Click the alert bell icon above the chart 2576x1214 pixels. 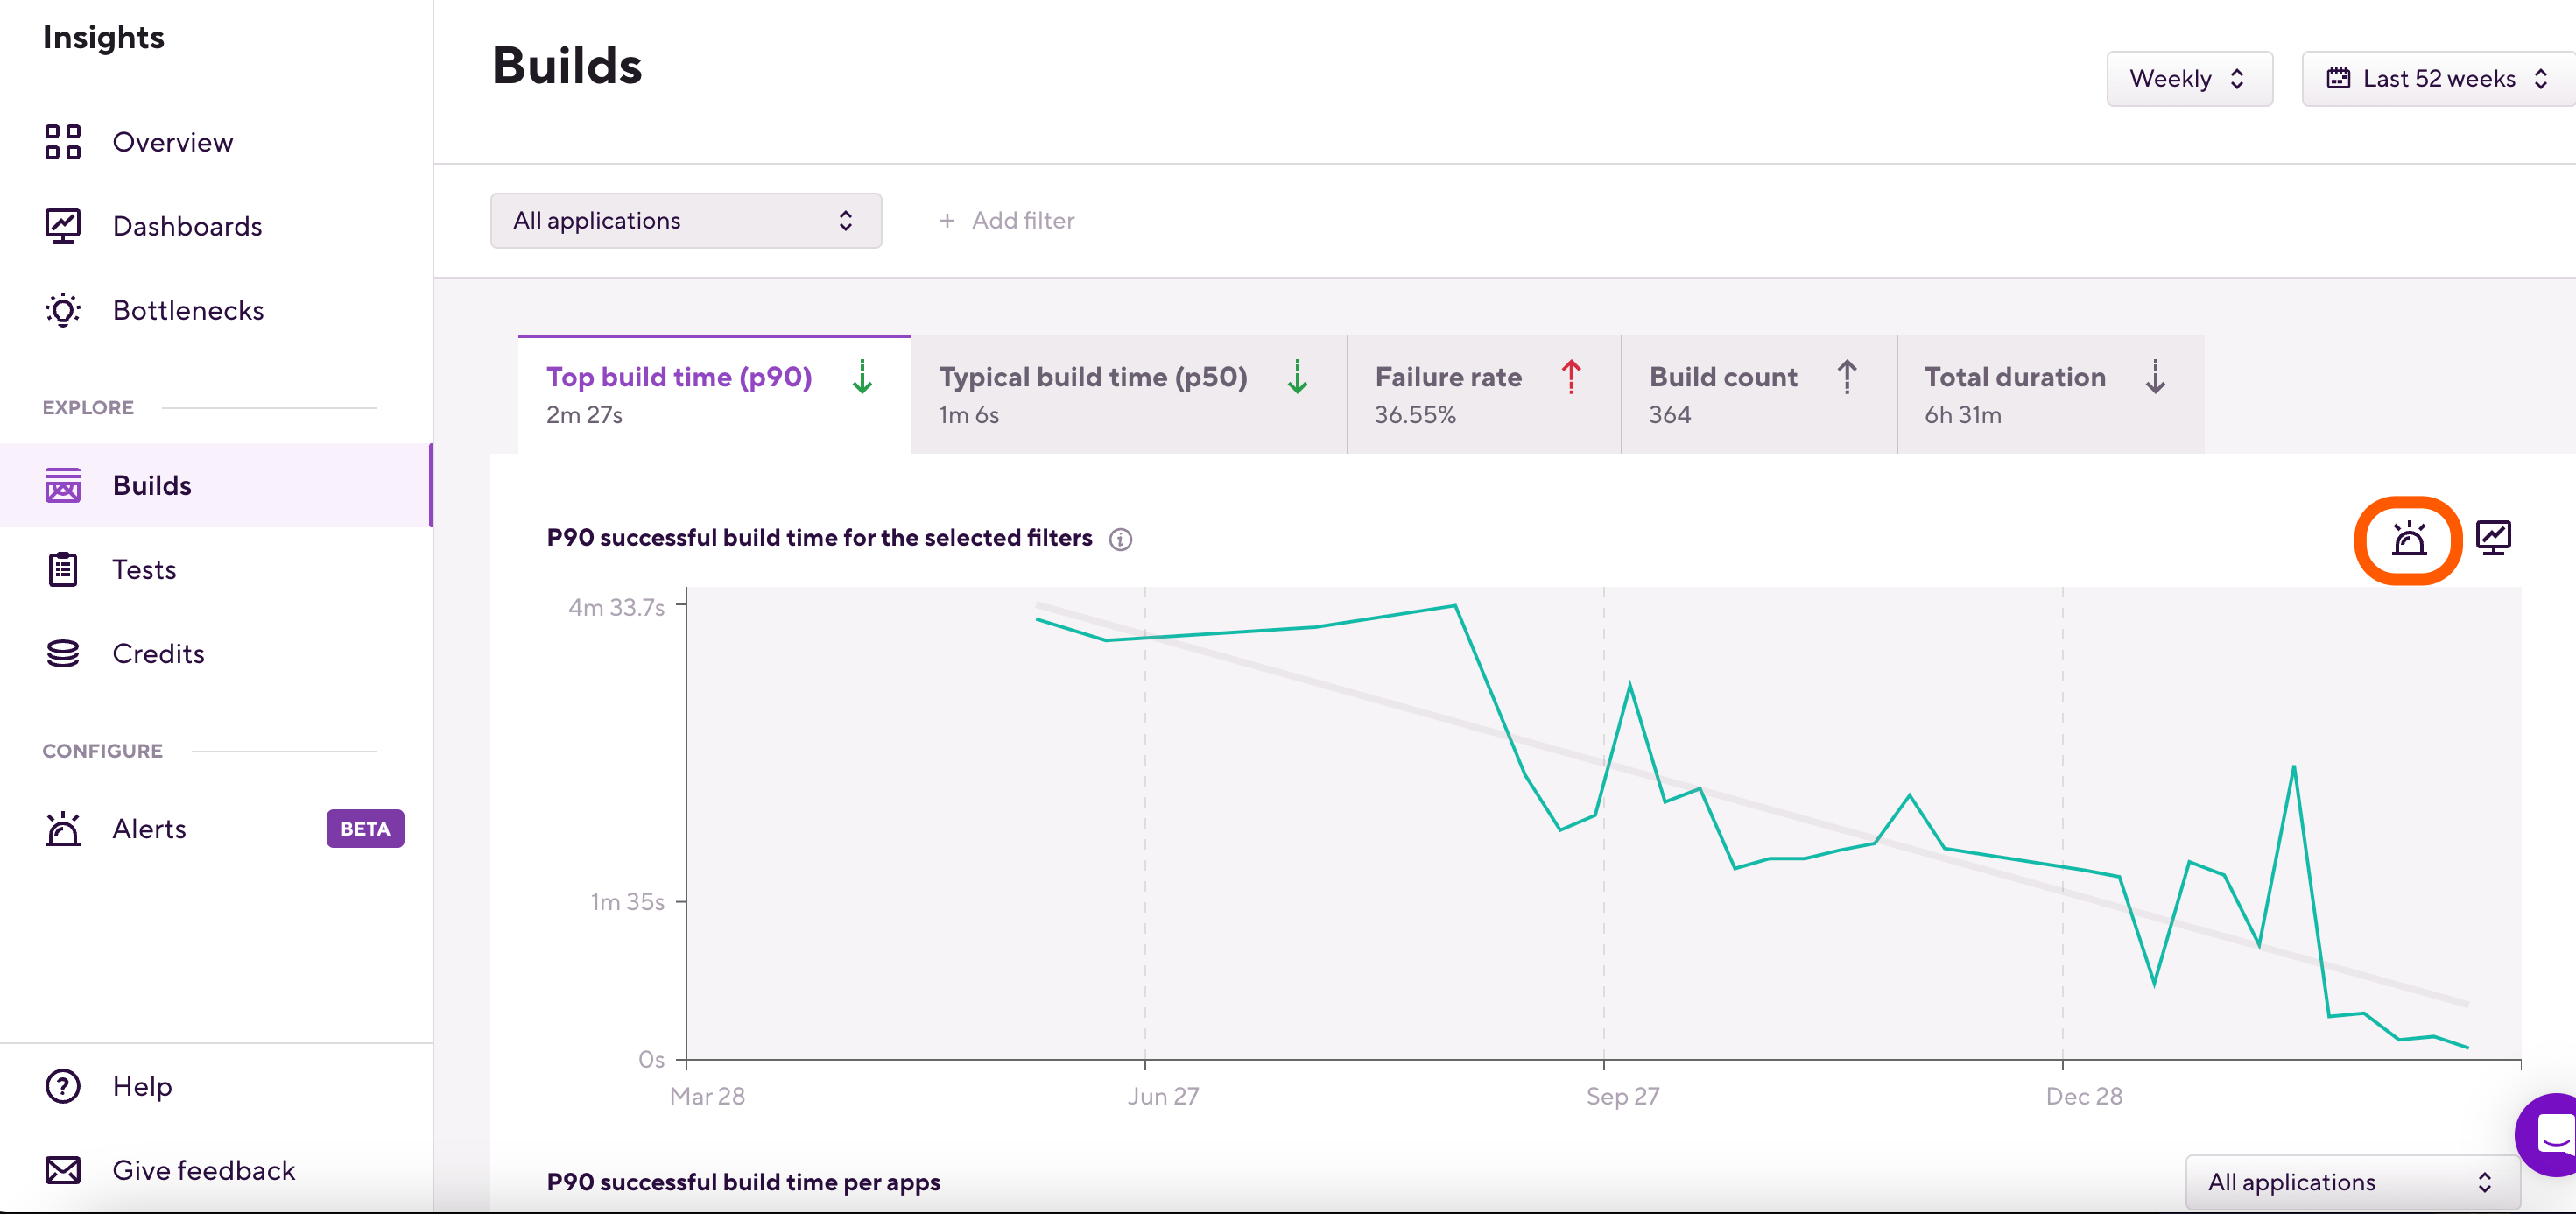click(x=2408, y=539)
